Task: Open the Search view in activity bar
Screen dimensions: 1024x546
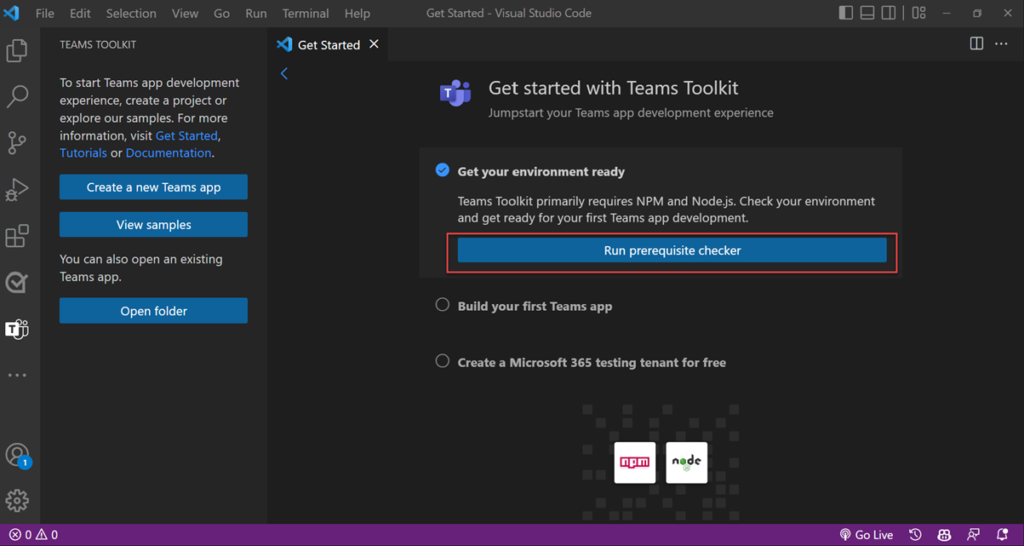Action: [17, 97]
